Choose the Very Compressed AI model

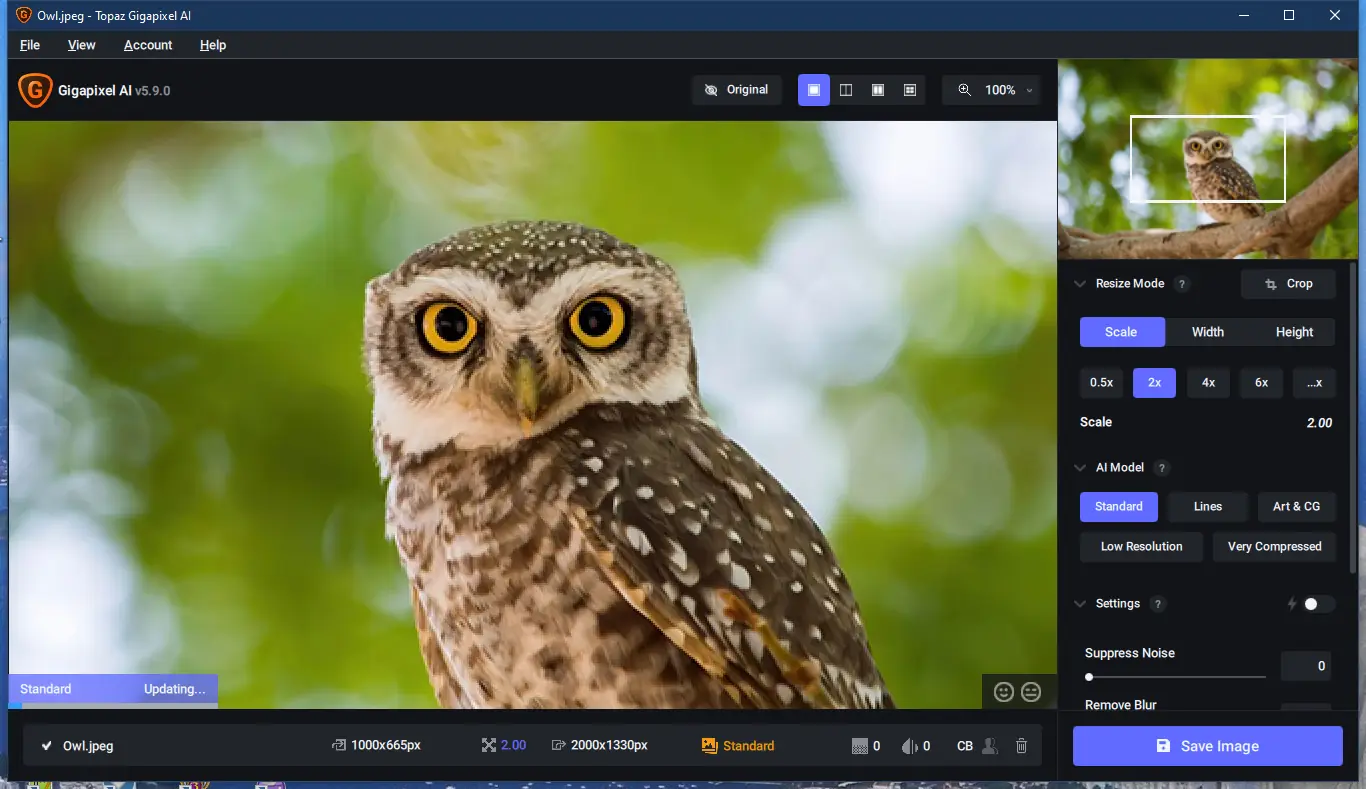1274,547
